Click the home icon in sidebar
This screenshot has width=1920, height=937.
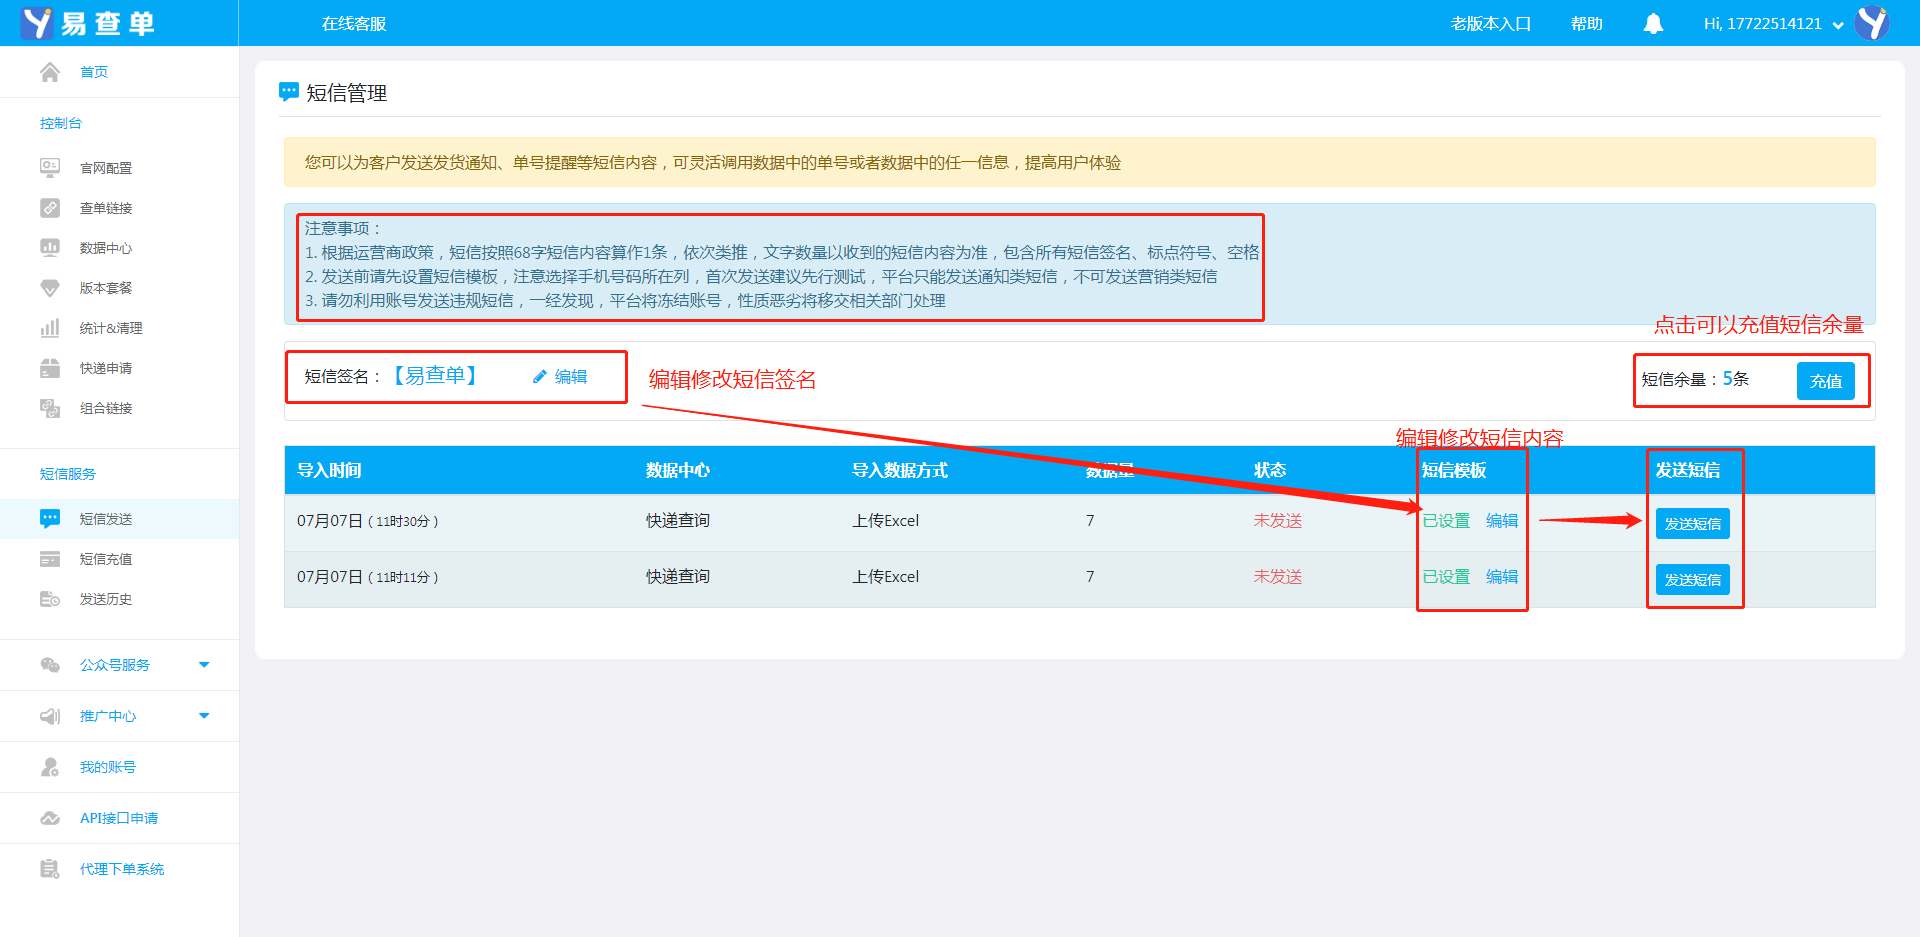pos(50,72)
